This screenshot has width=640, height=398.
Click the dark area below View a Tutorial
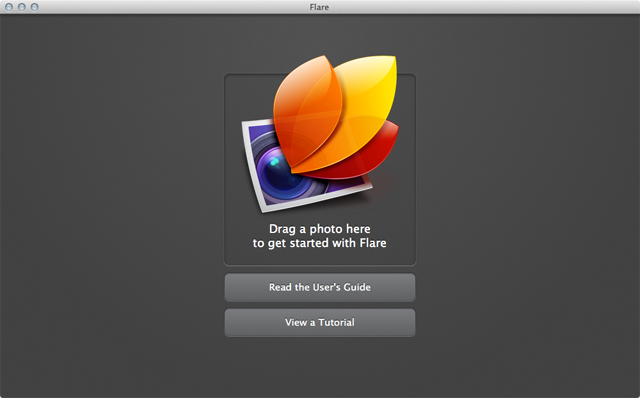(x=320, y=367)
